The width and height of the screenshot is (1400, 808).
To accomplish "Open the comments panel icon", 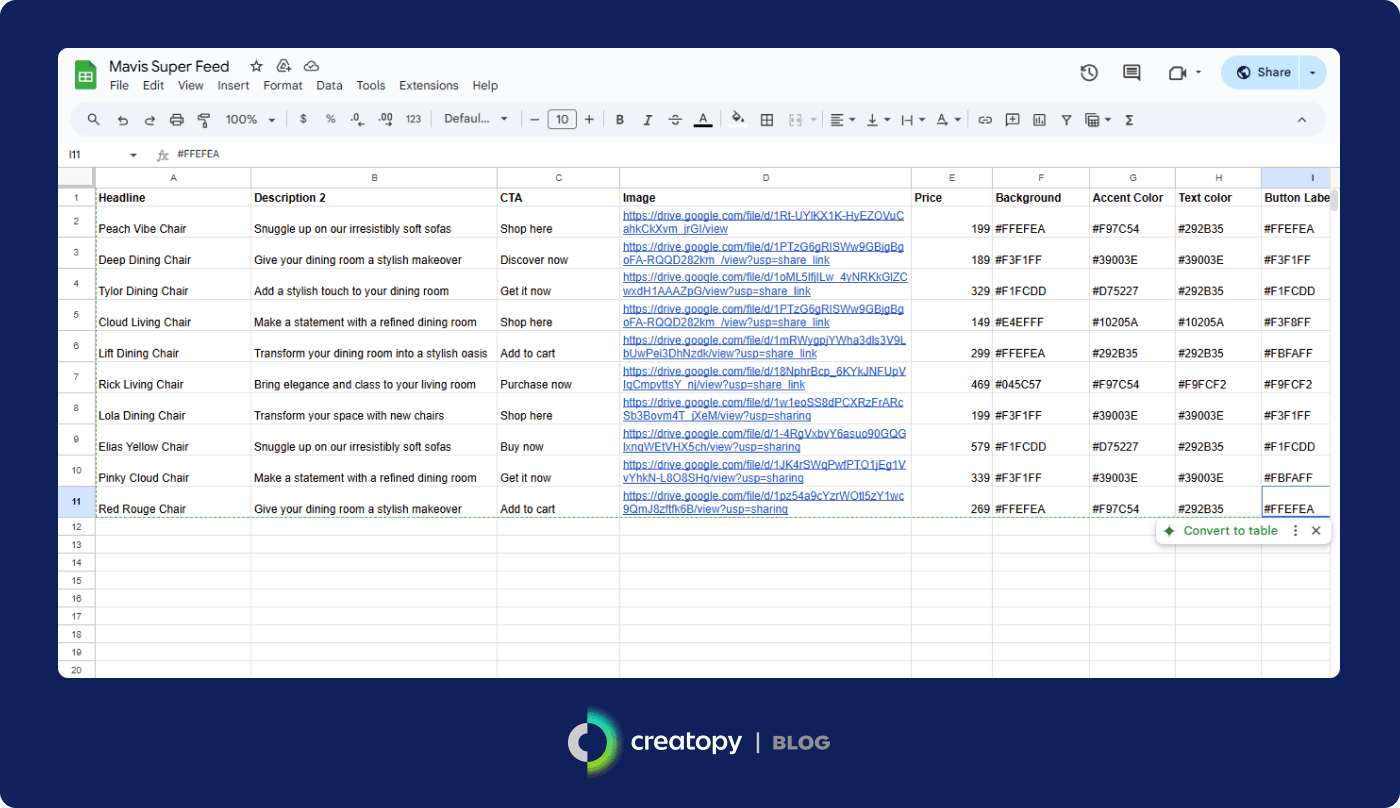I will [1132, 72].
